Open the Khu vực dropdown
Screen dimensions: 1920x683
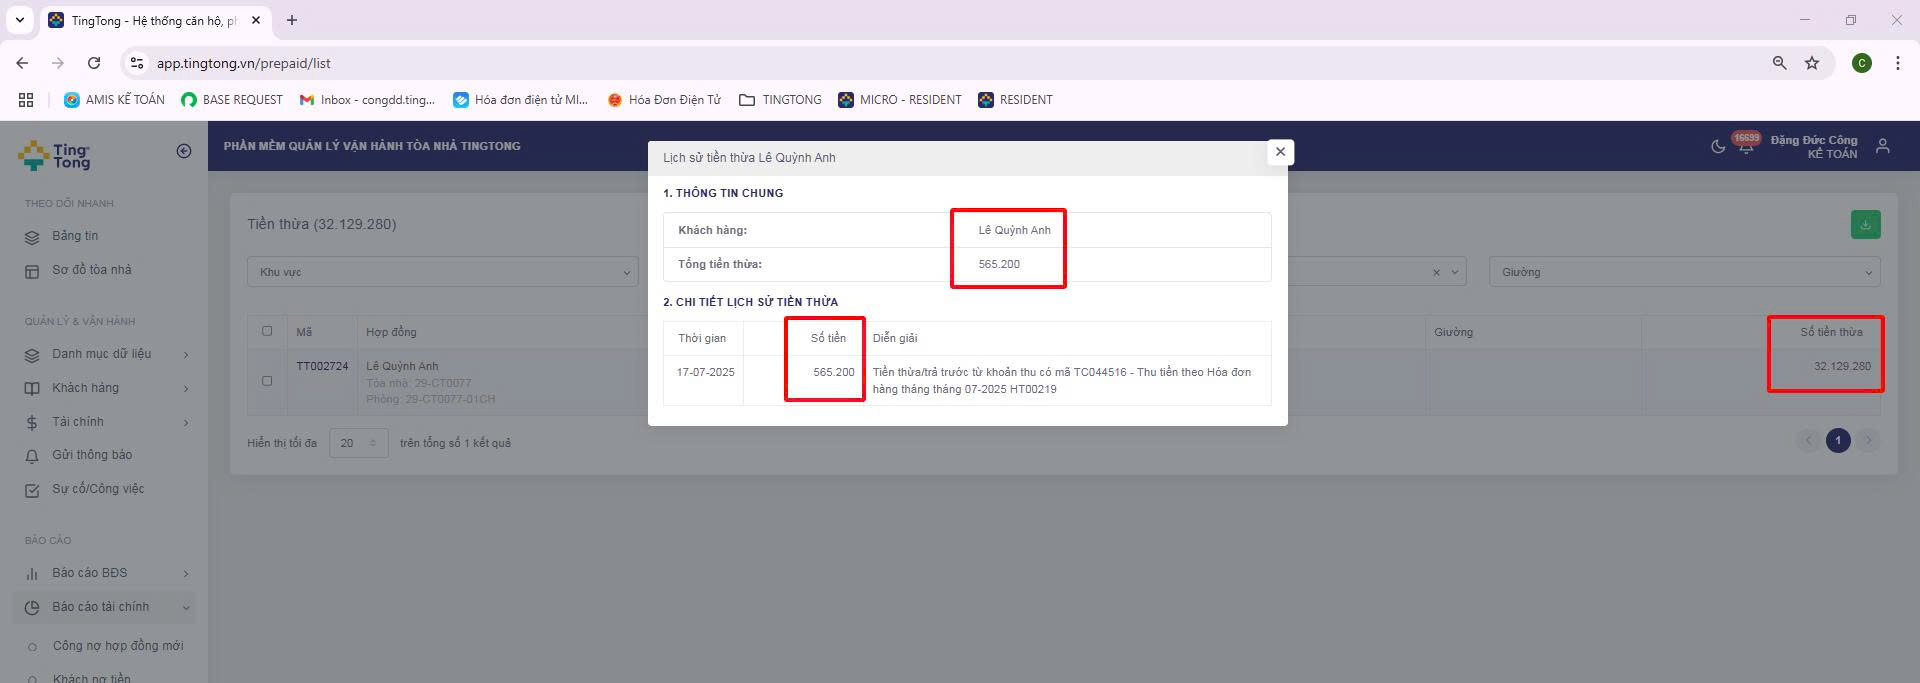point(444,272)
